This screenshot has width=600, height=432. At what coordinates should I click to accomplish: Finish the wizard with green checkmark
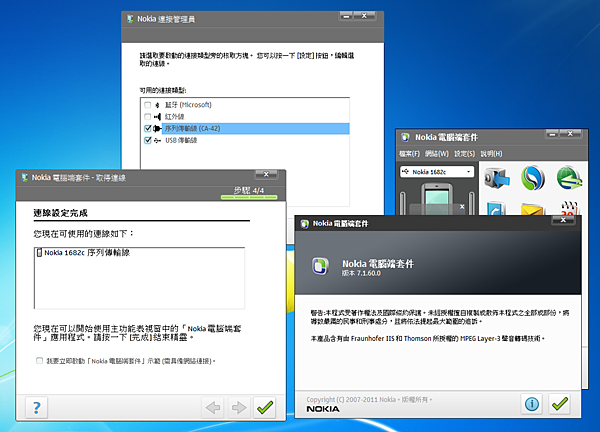265,408
